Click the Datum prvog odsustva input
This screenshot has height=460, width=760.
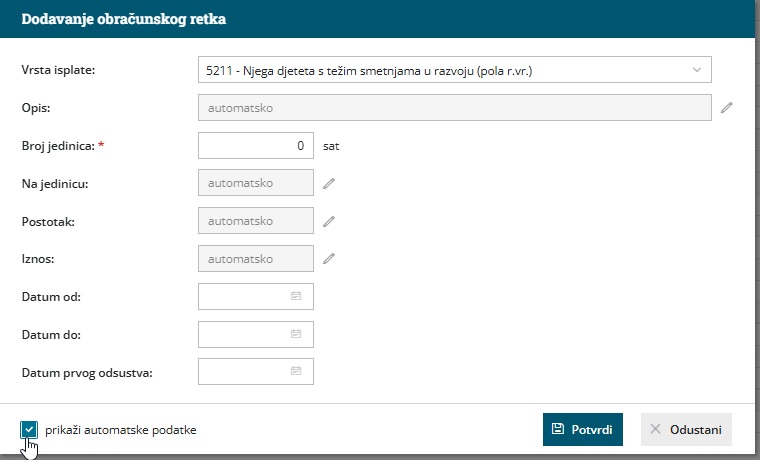(243, 371)
